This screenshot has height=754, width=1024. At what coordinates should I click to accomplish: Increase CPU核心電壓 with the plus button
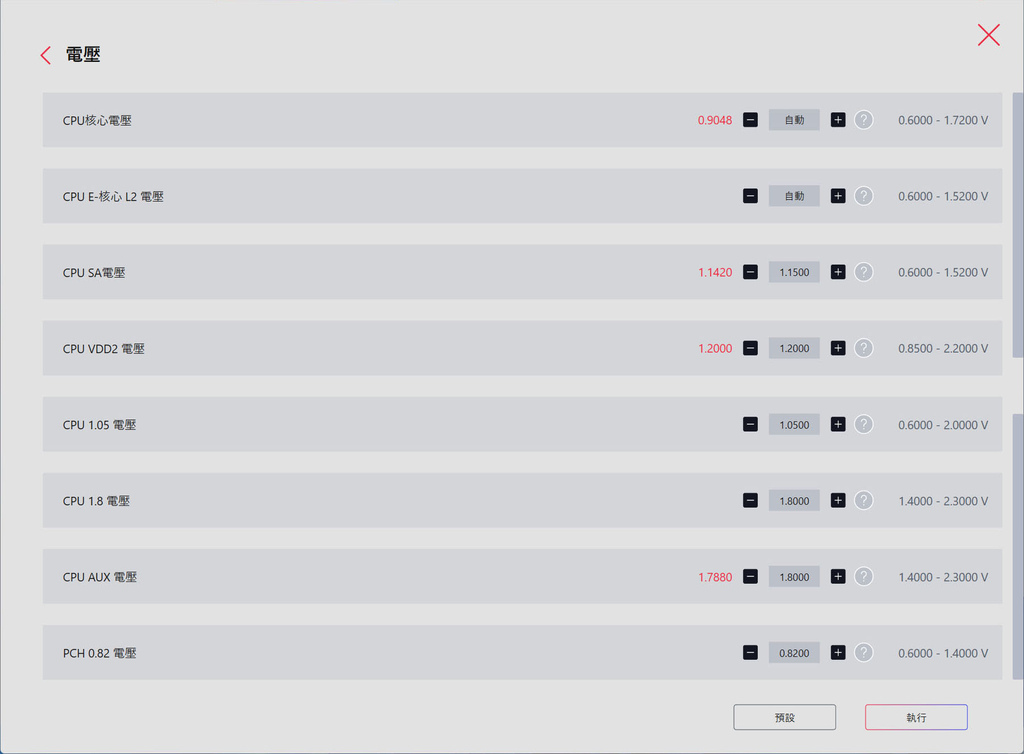coord(838,120)
